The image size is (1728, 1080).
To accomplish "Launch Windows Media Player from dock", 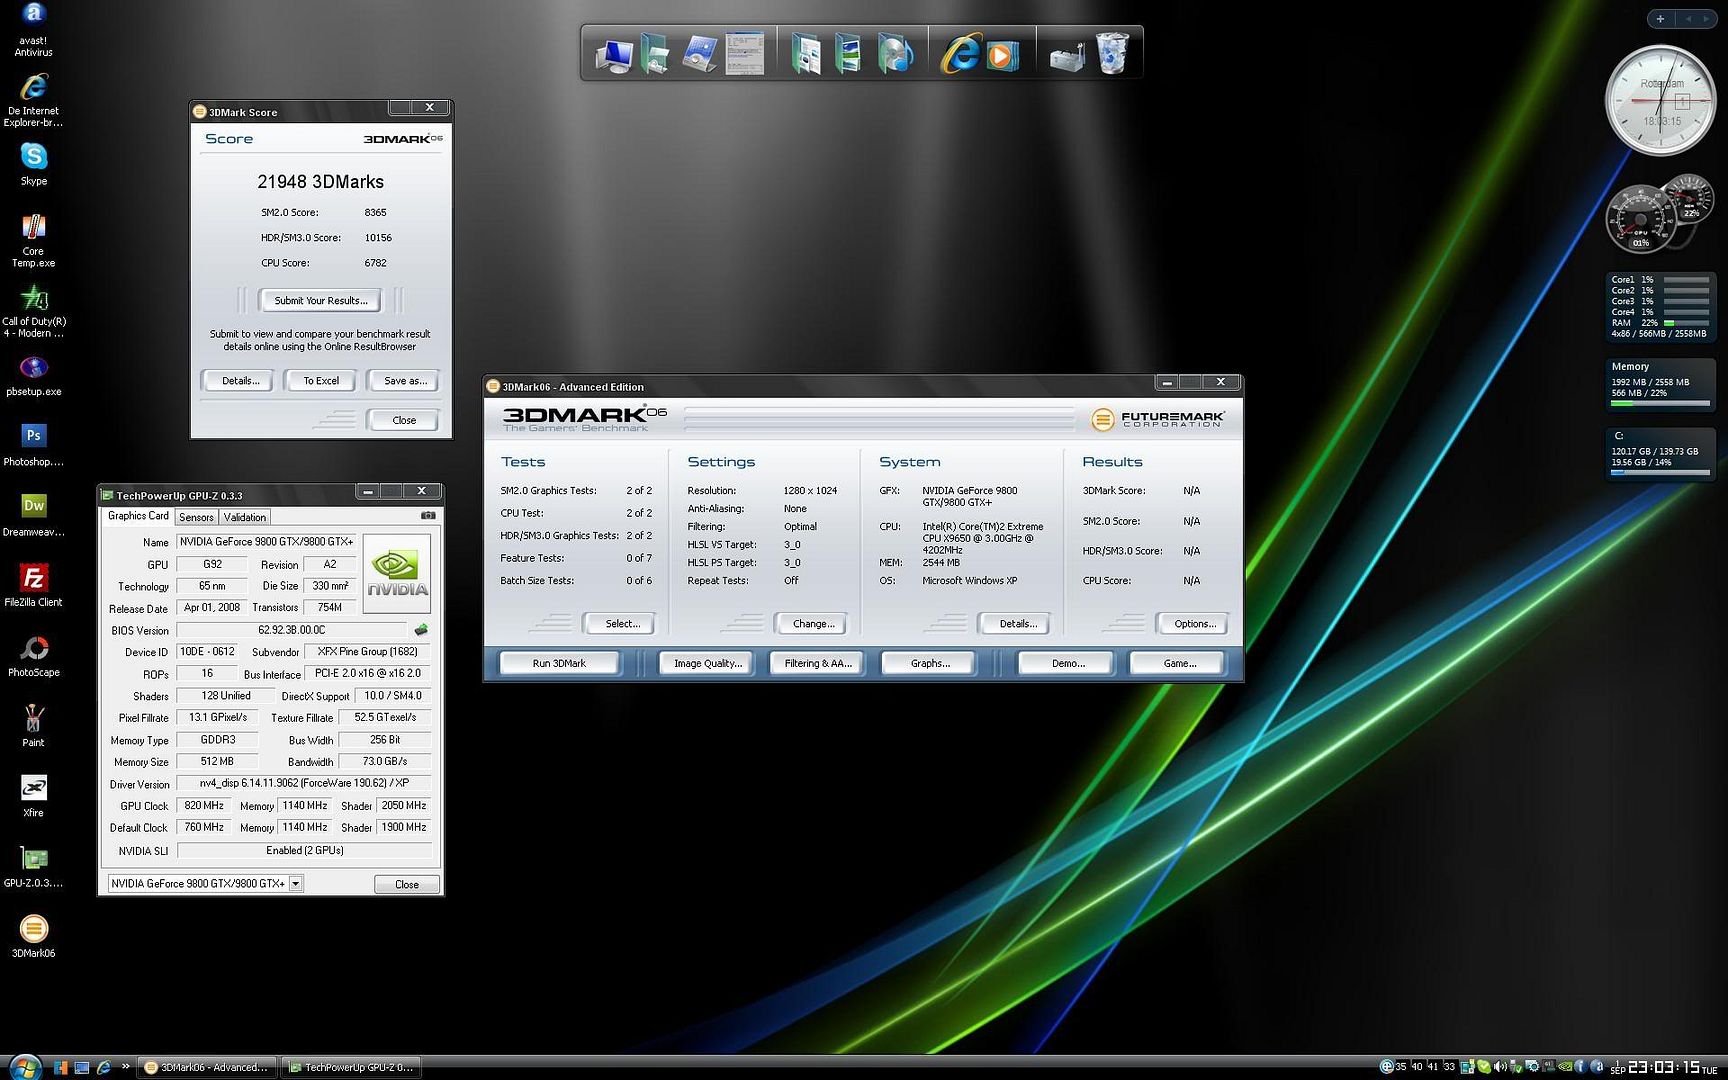I will coord(1001,55).
